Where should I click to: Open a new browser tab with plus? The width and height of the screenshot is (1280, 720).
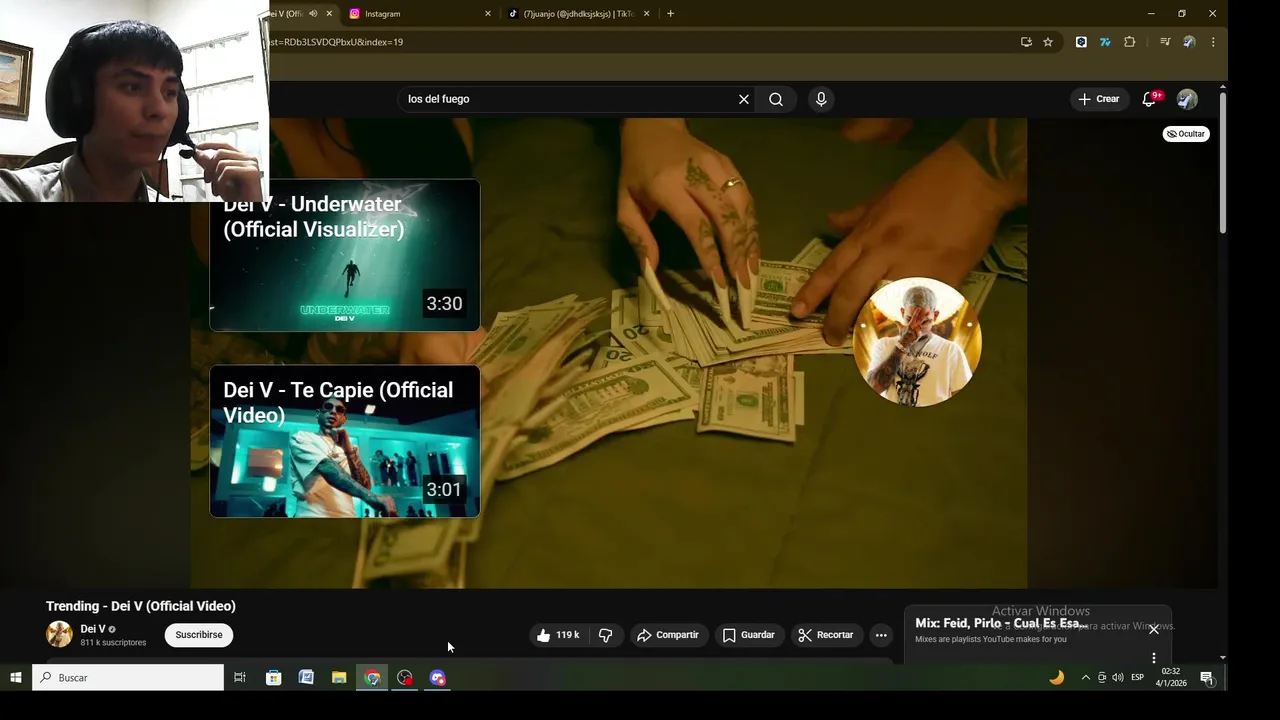pyautogui.click(x=670, y=14)
